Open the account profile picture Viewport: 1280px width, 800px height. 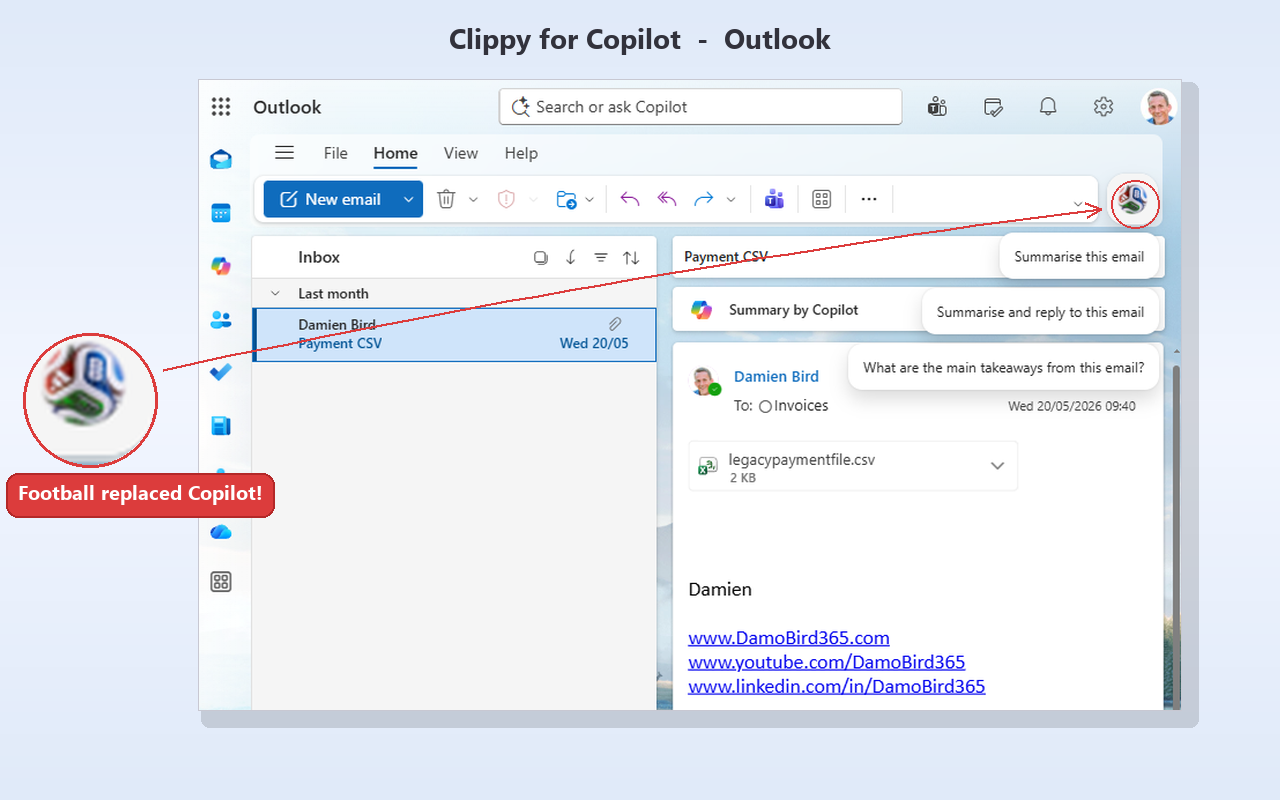click(x=1159, y=107)
